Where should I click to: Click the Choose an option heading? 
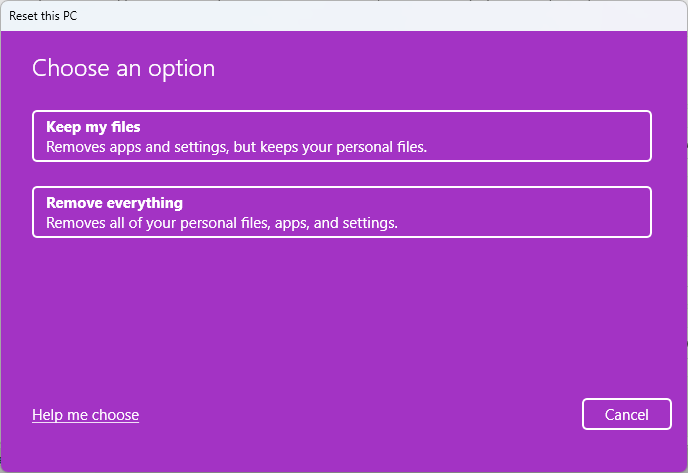(123, 68)
